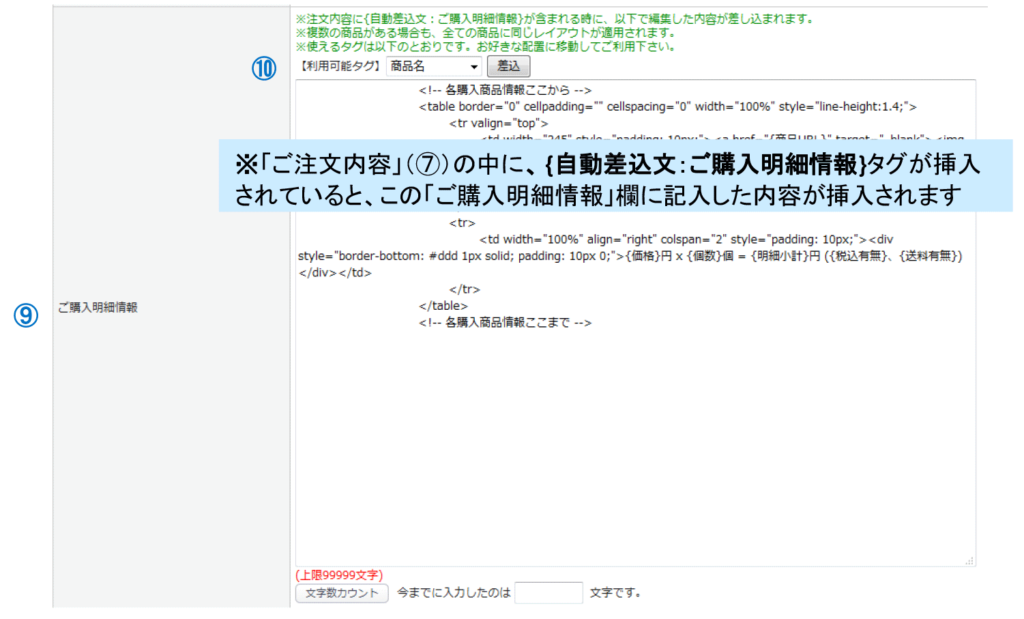Click the green note about 複数の商品がある場合
The height and width of the screenshot is (619, 1024).
485,33
